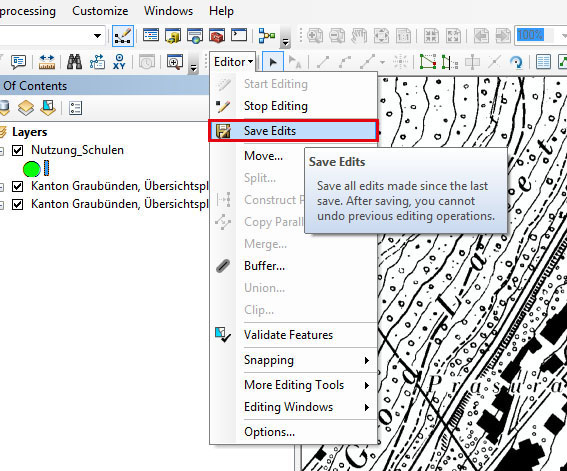Expand the More Editing Tools submenu arrow
This screenshot has height=471, width=567.
367,385
